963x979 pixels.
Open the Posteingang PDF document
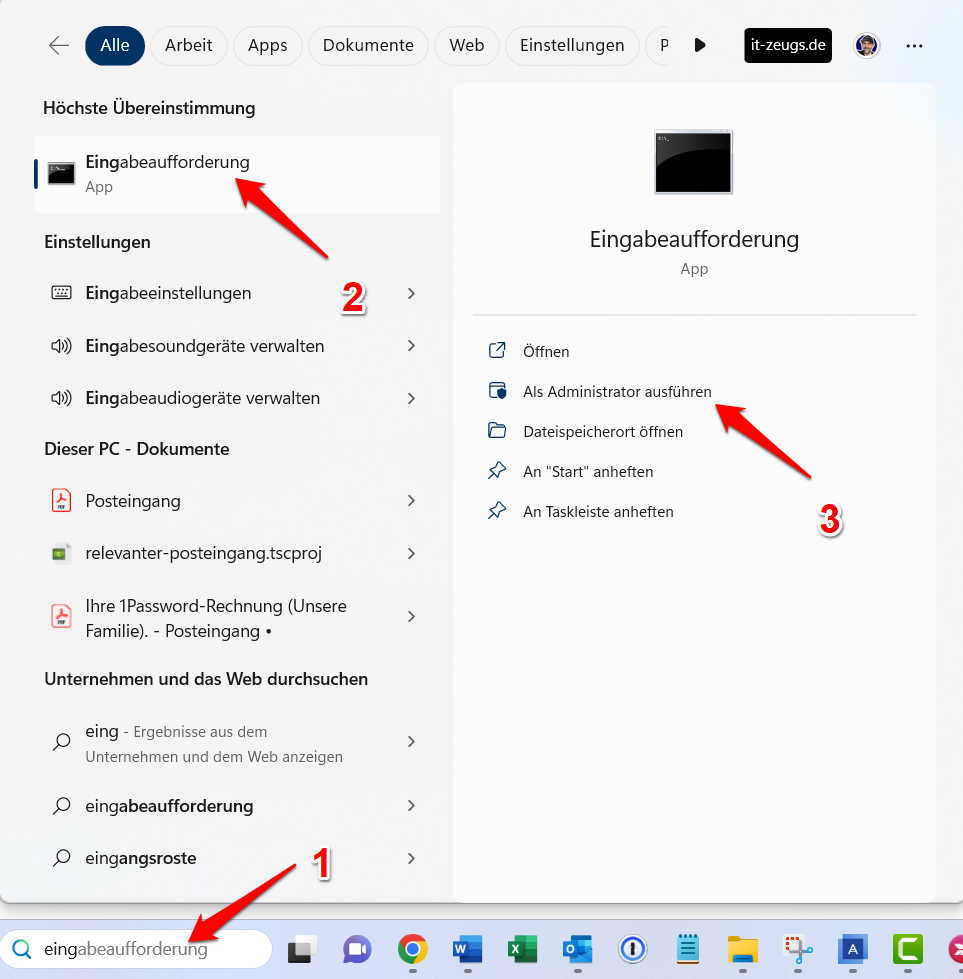[x=237, y=501]
